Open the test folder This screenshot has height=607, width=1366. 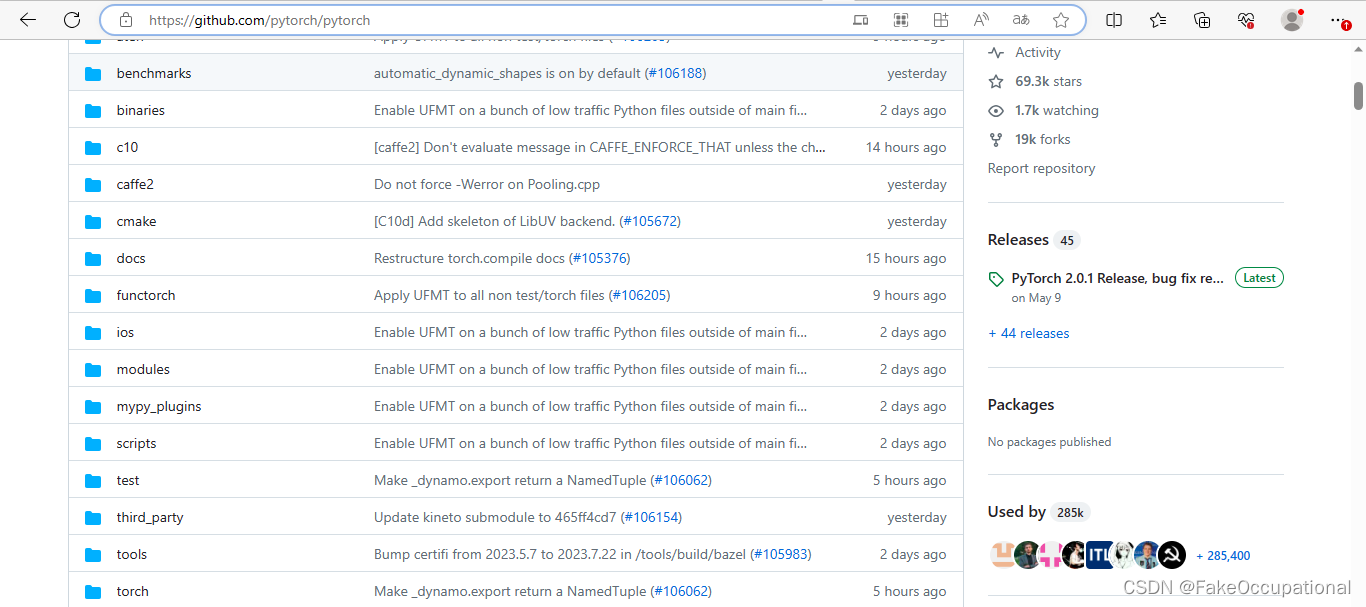(128, 480)
